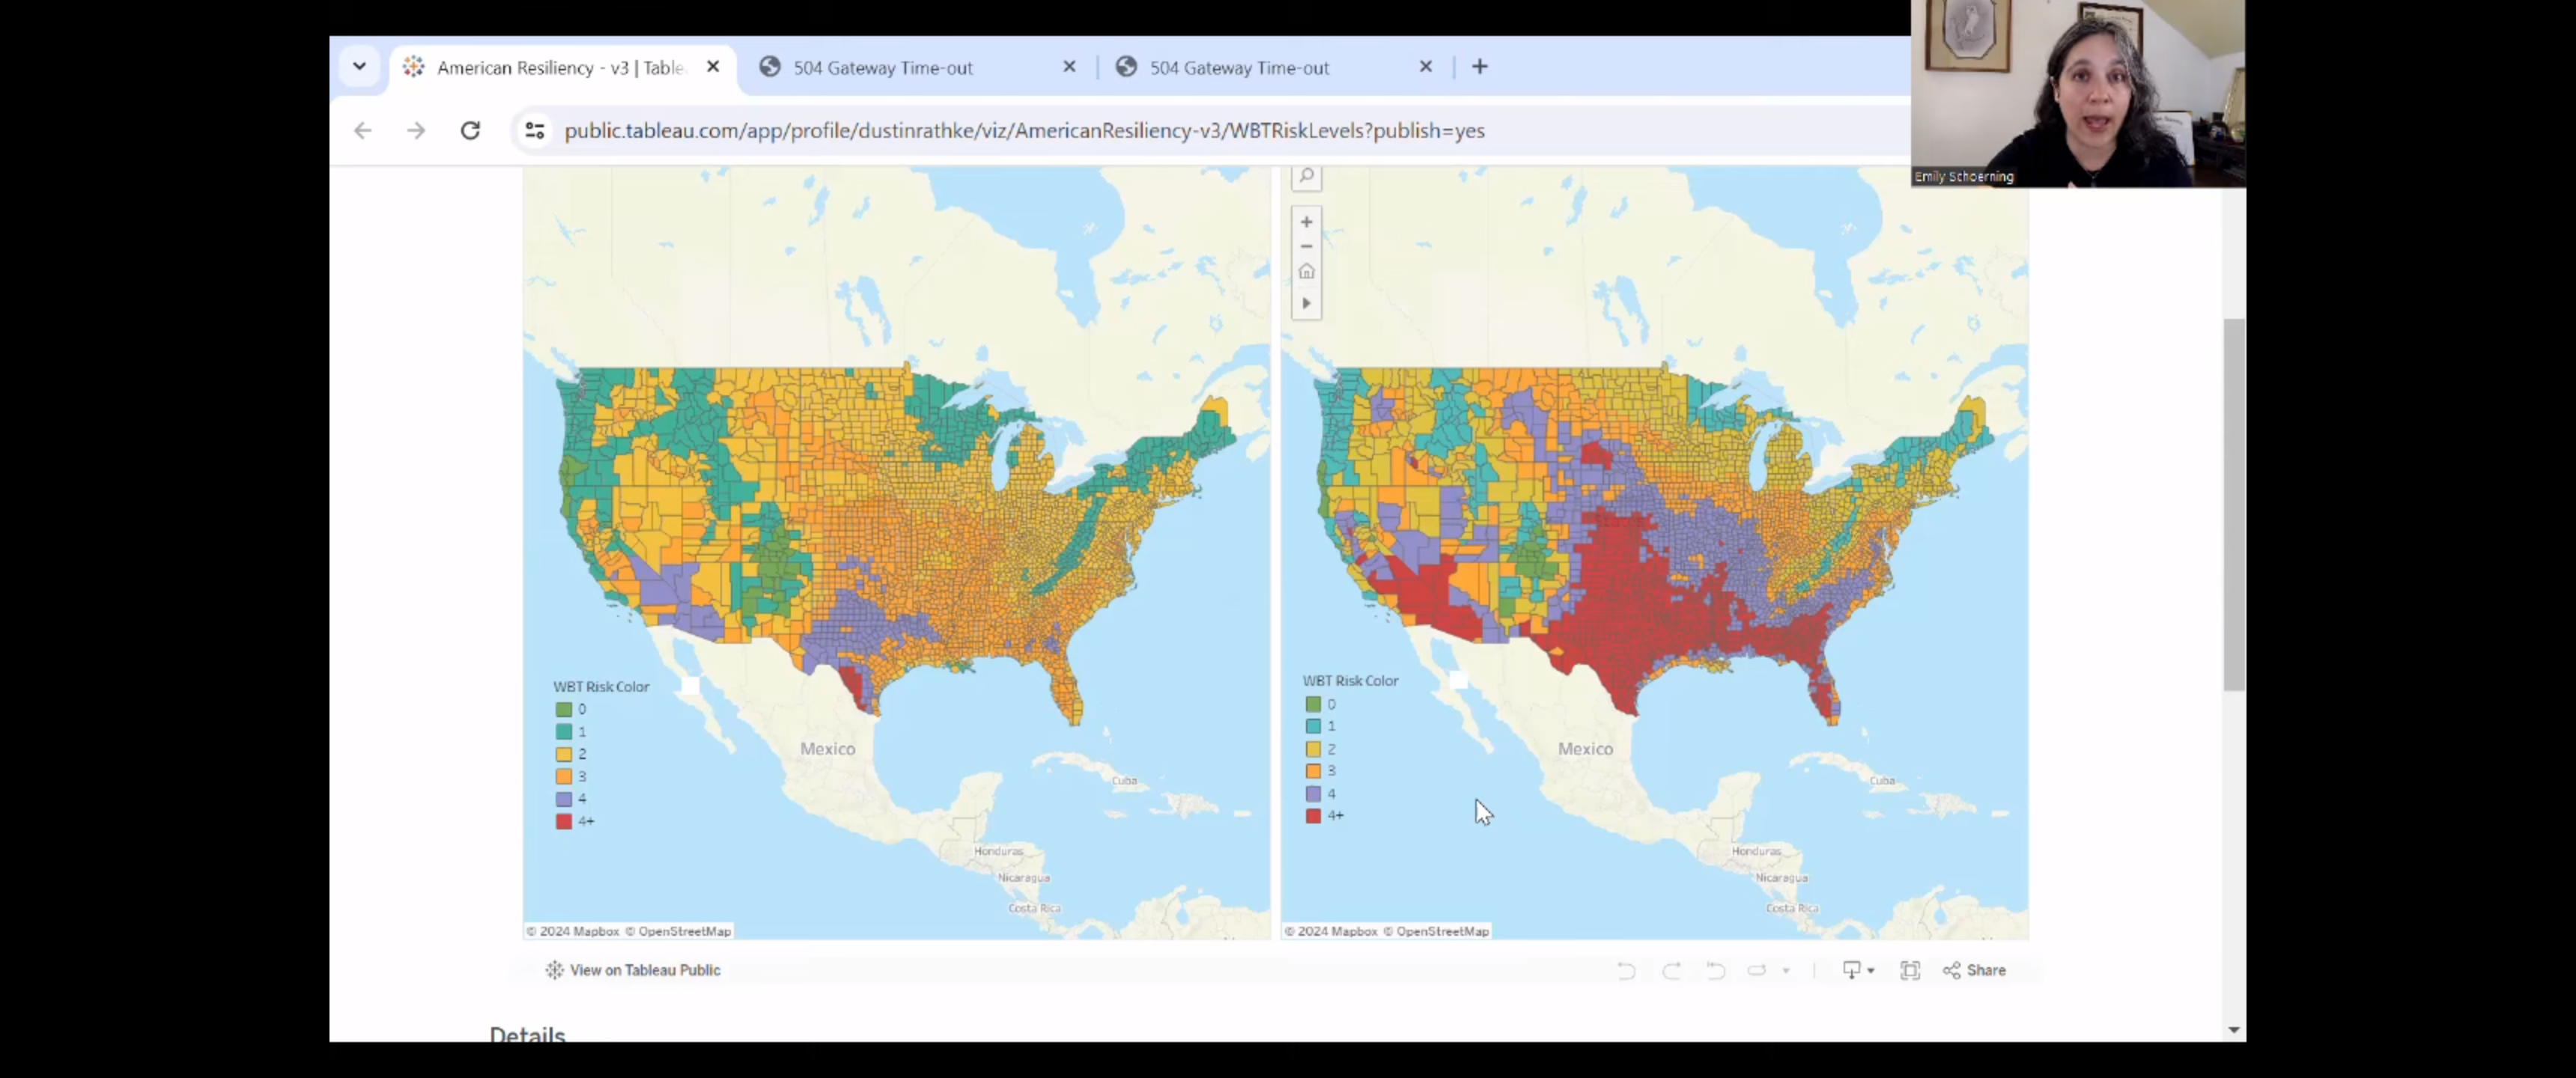Enter full screen mode
Image resolution: width=2576 pixels, height=1078 pixels.
pos(1910,970)
